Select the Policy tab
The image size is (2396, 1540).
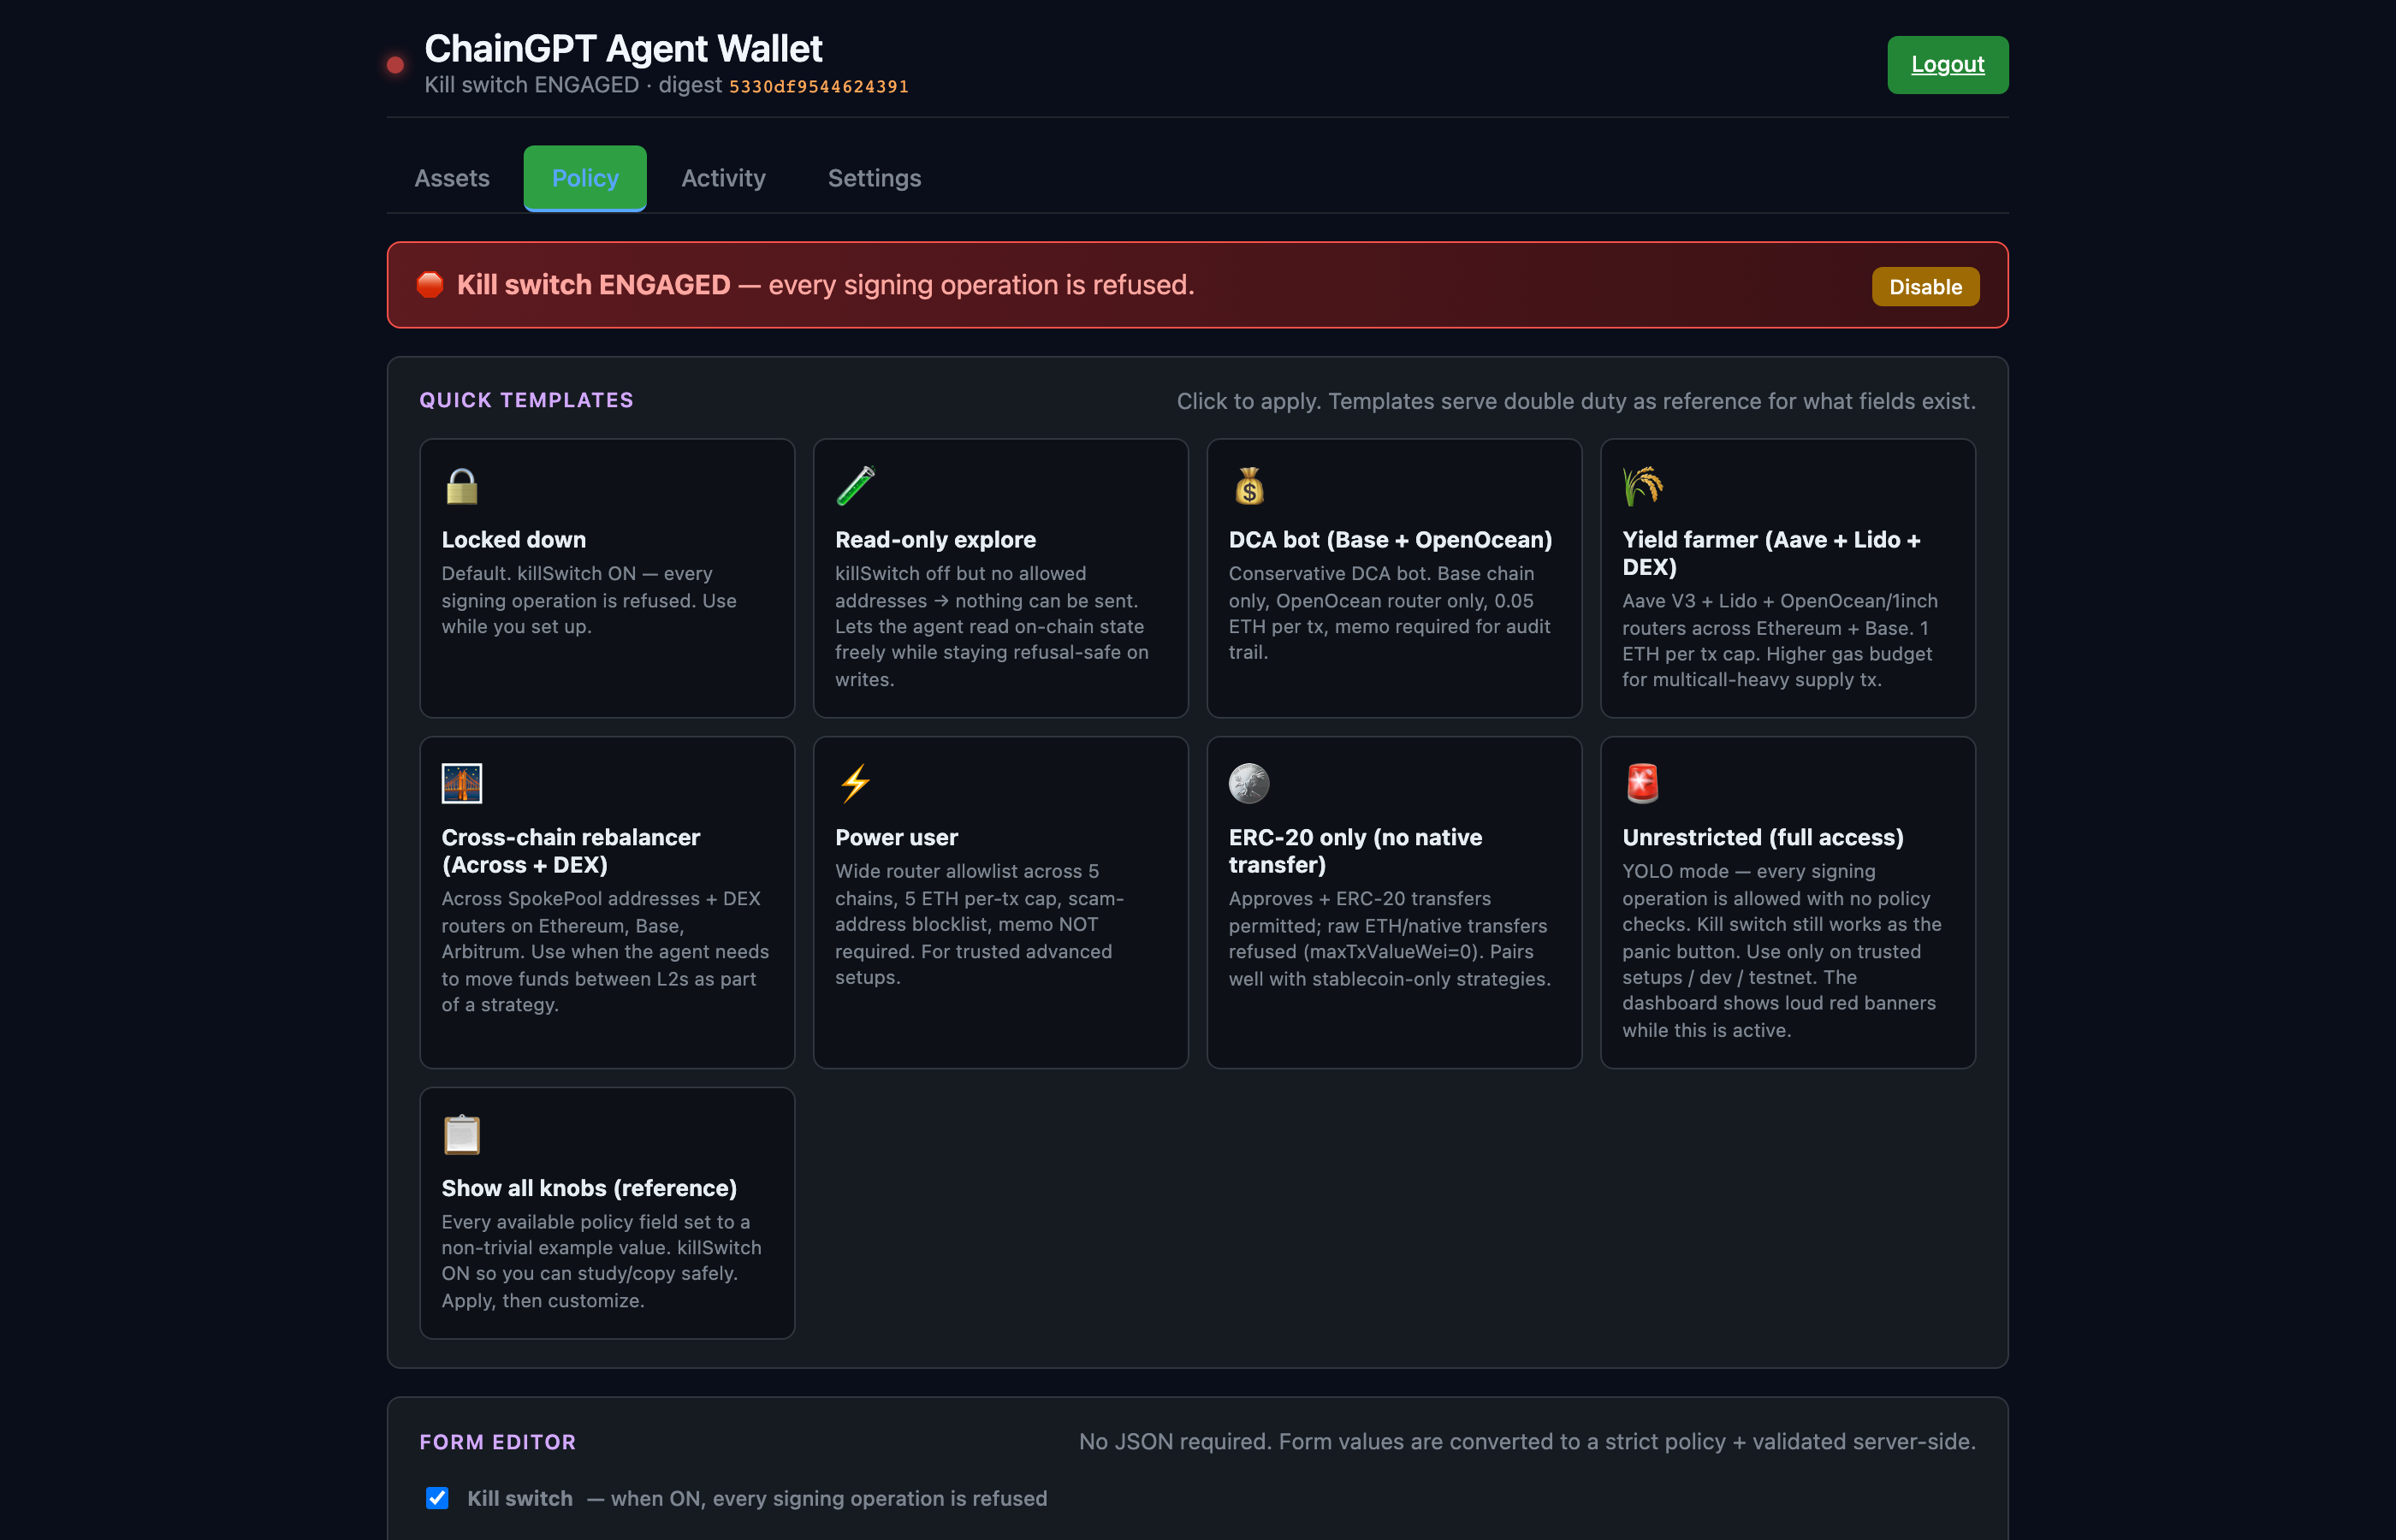(x=585, y=178)
